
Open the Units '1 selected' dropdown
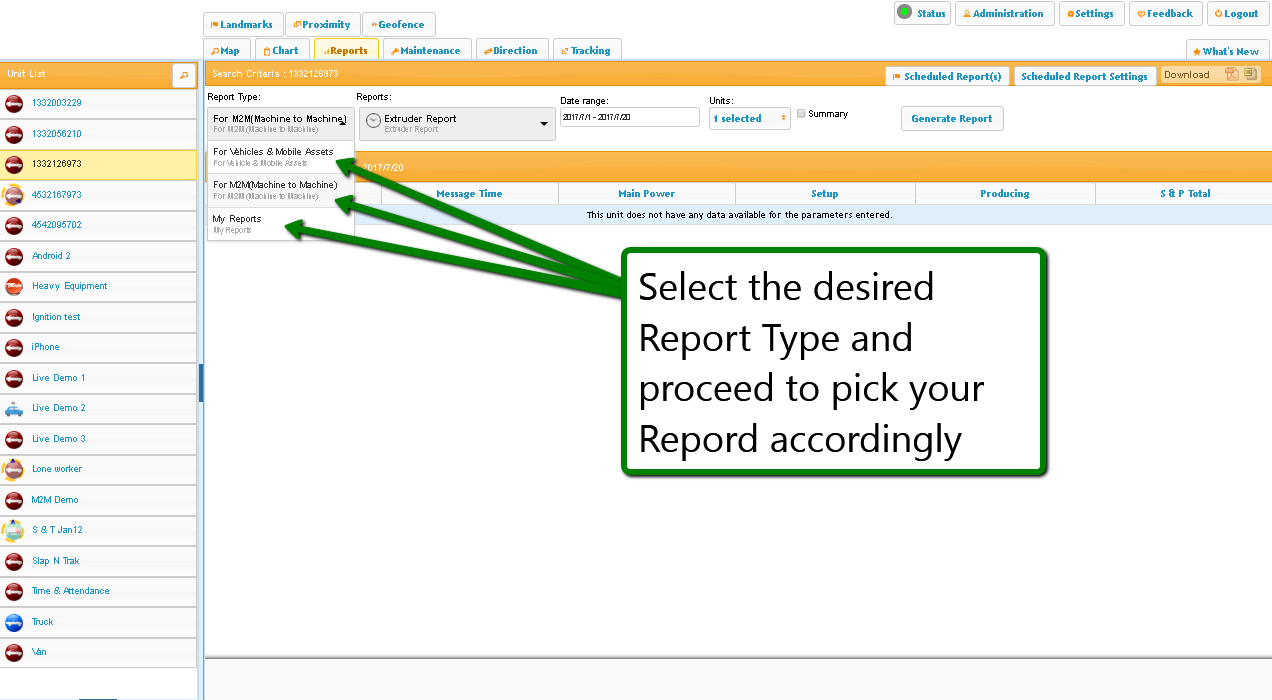point(749,119)
